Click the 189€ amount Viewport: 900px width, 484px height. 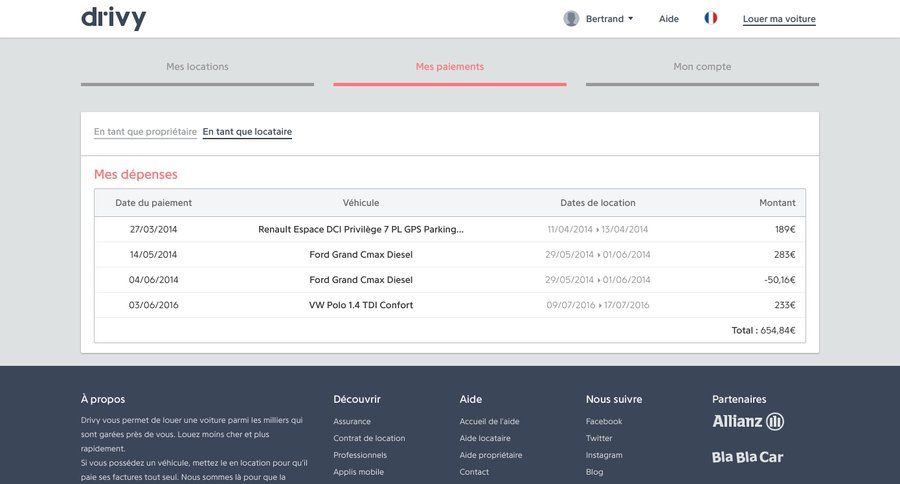(x=785, y=229)
